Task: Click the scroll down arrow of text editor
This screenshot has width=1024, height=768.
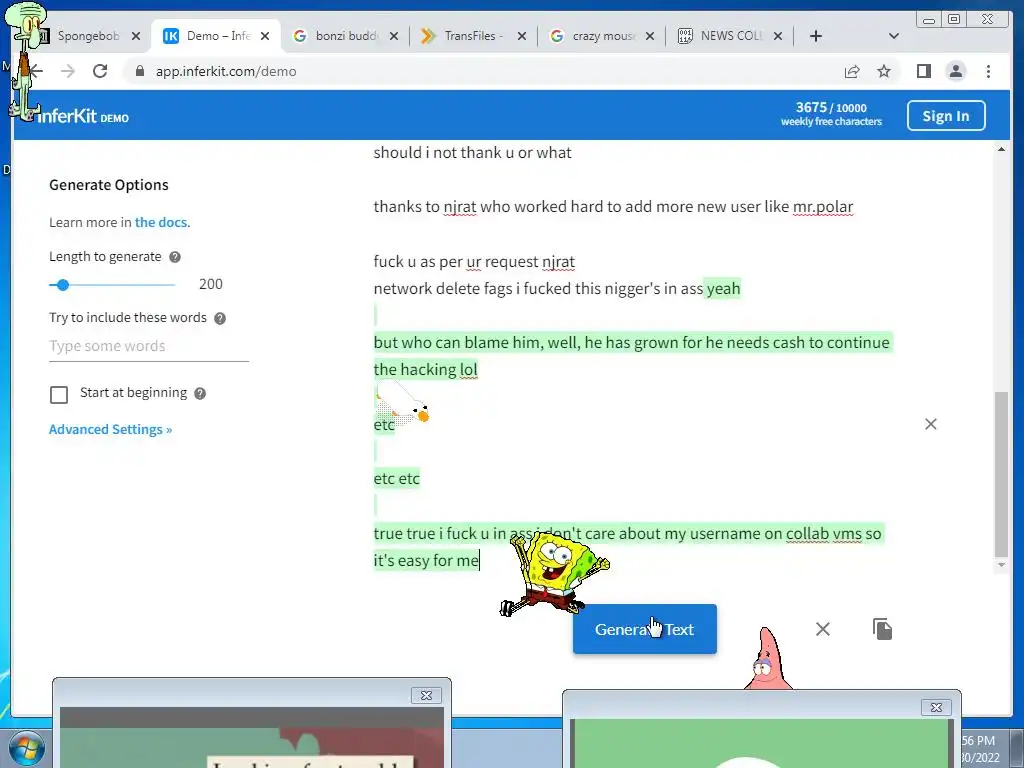Action: point(1001,565)
